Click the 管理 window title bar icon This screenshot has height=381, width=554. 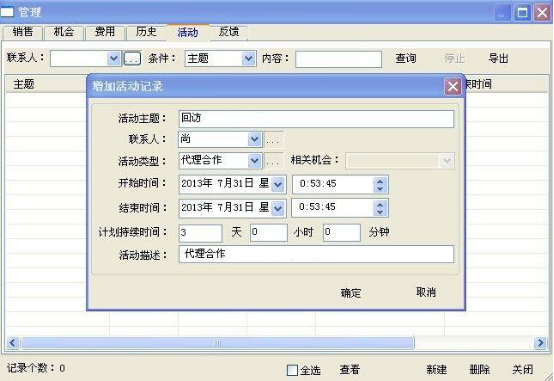click(x=7, y=12)
